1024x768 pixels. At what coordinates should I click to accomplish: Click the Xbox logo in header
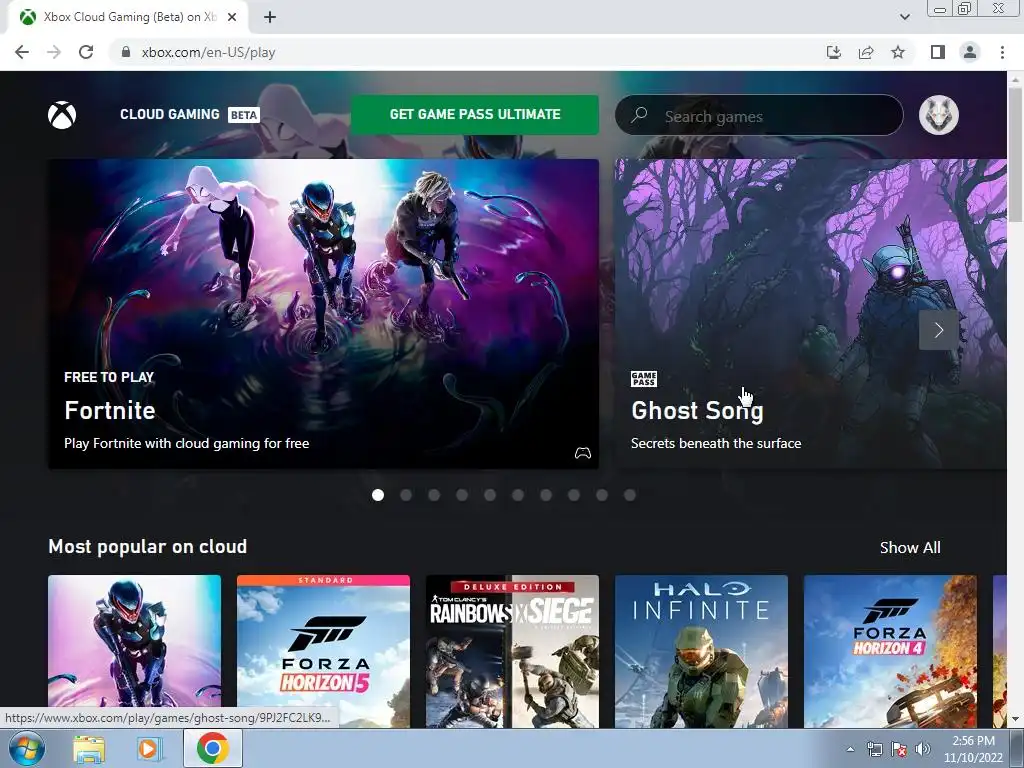[x=62, y=115]
